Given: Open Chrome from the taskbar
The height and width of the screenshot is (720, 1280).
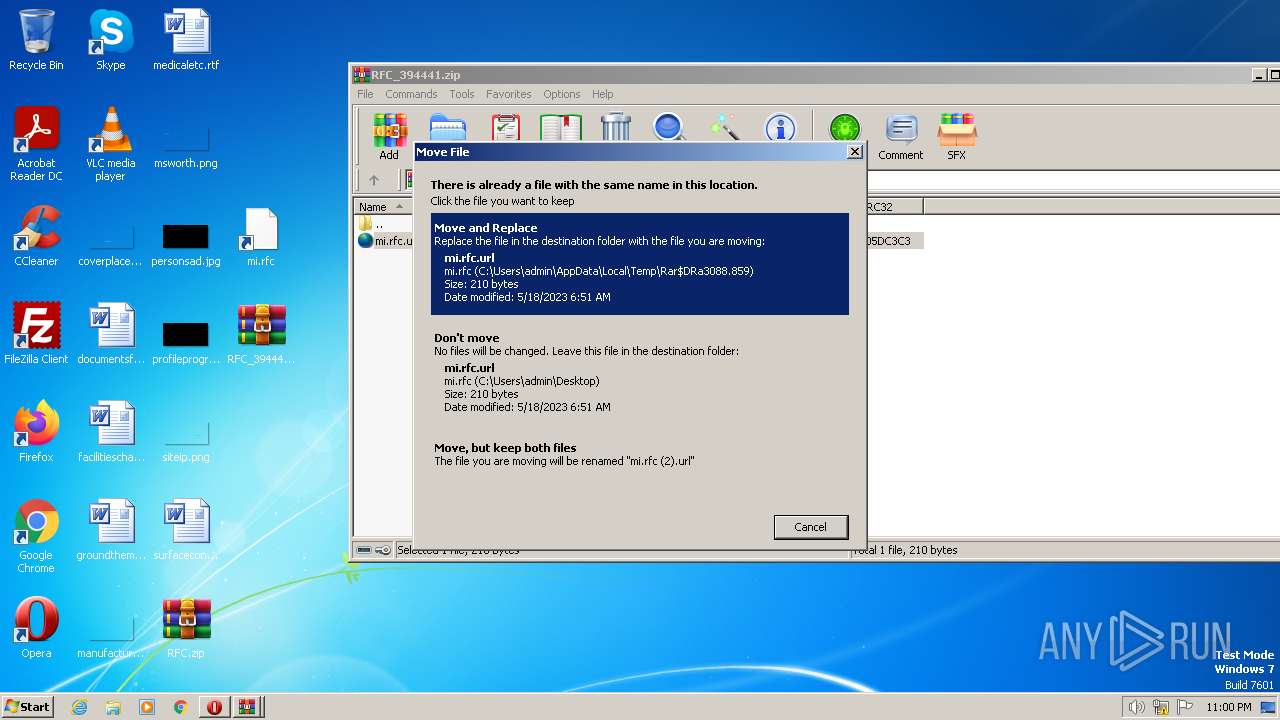Looking at the screenshot, I should coord(181,707).
